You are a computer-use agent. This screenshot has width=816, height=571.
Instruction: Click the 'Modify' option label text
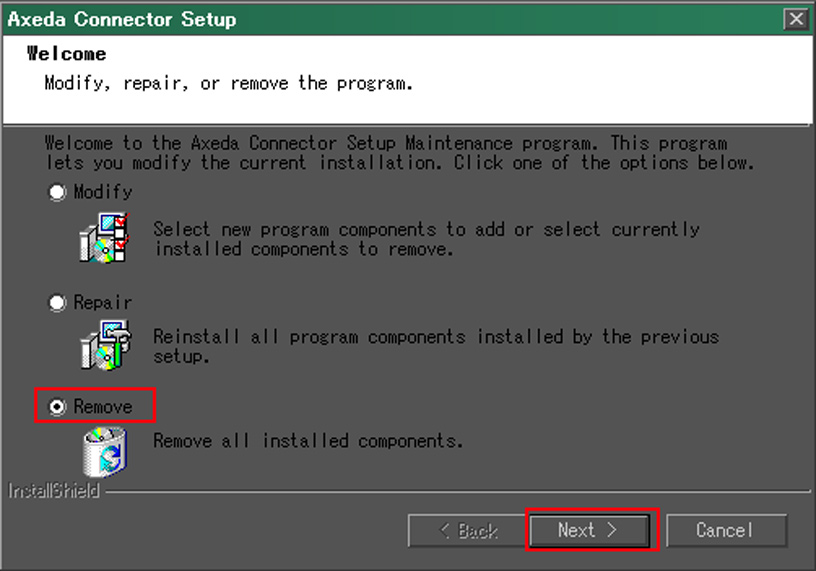(x=103, y=192)
